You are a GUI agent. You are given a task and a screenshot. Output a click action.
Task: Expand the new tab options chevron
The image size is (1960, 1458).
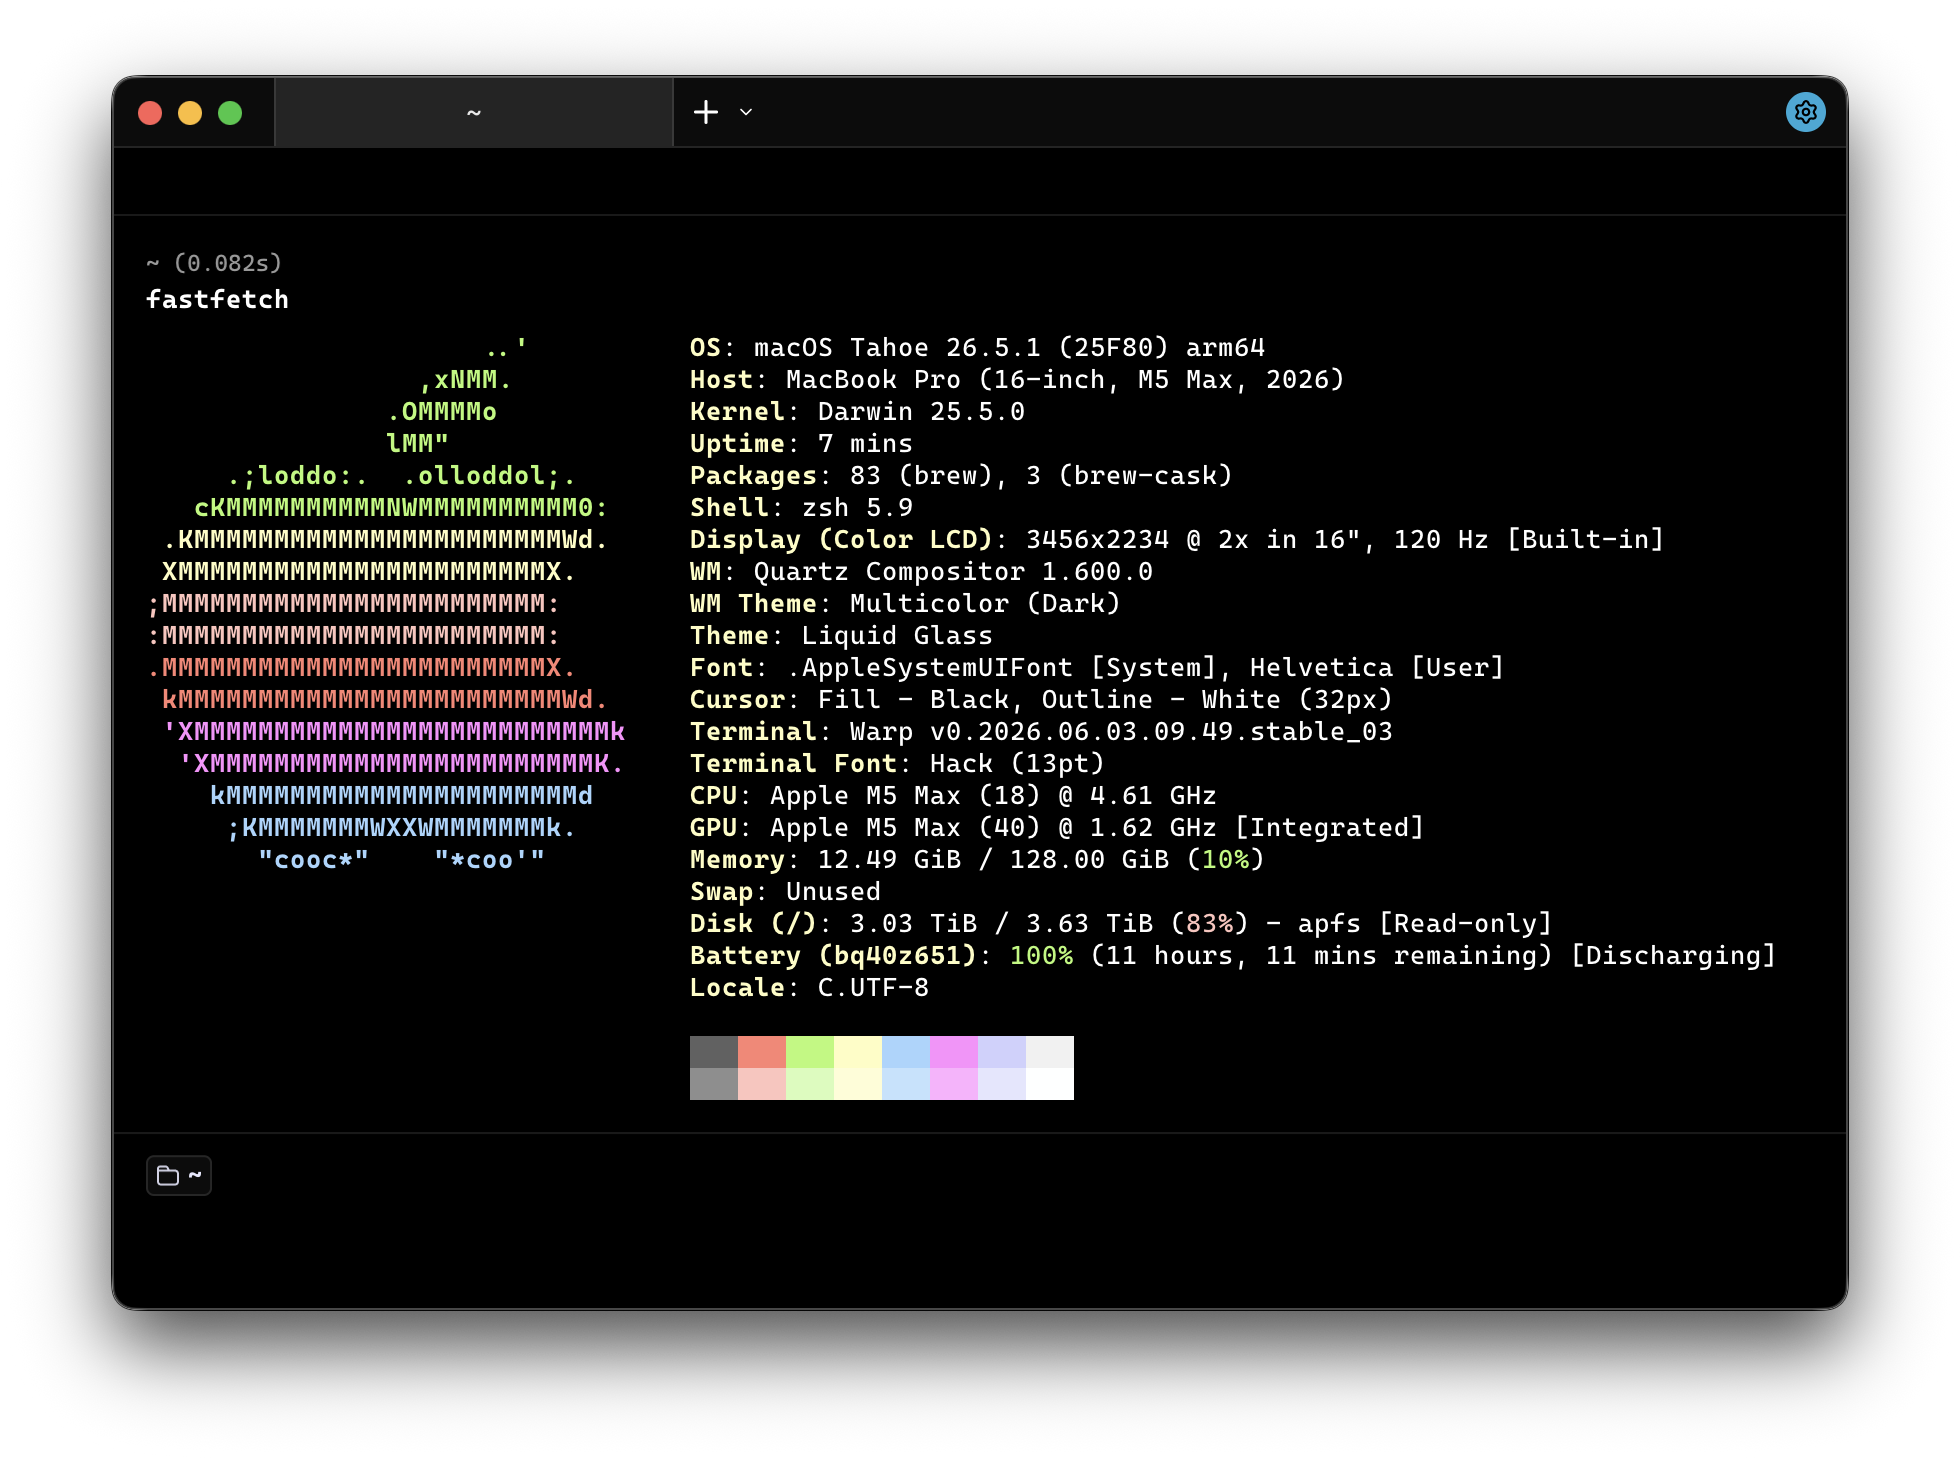(x=746, y=112)
